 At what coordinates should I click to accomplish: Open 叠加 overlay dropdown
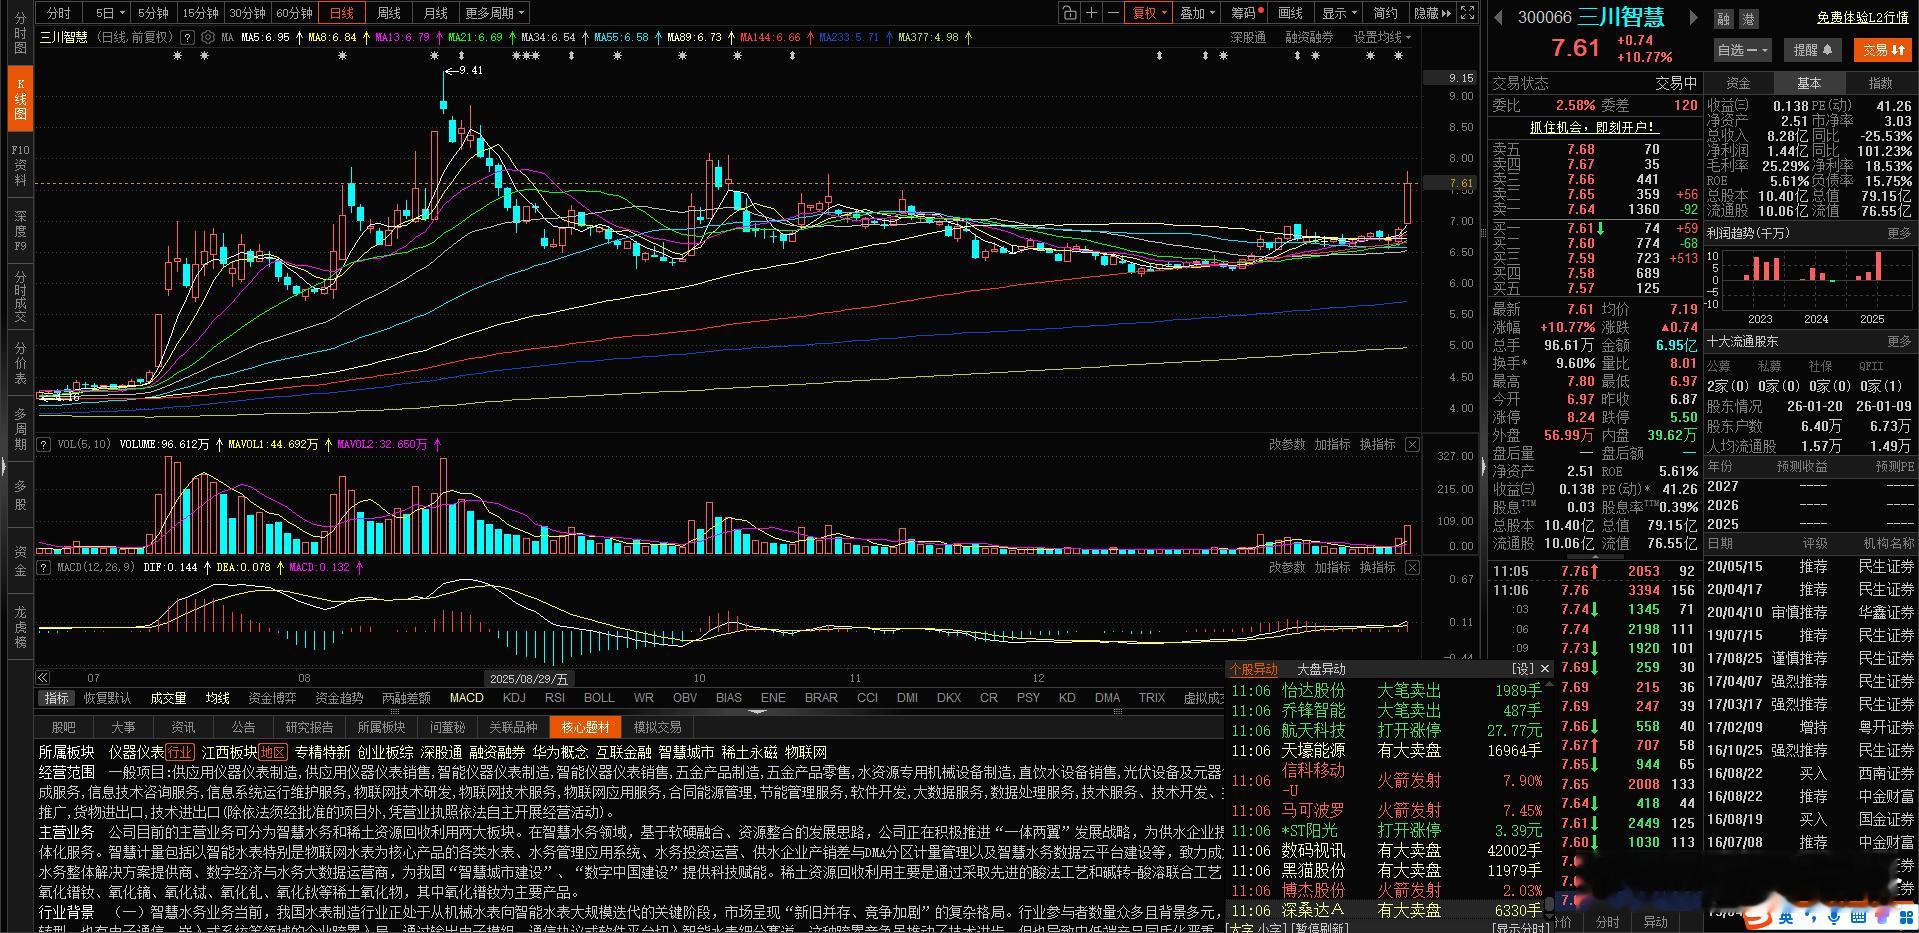tap(1197, 13)
